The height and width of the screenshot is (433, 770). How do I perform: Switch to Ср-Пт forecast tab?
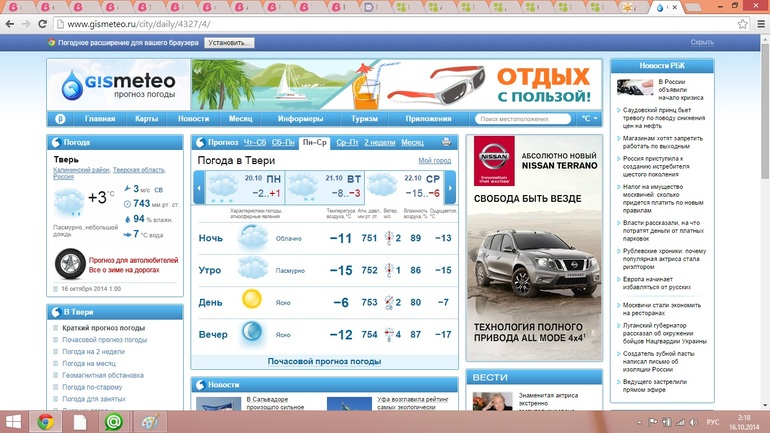[x=347, y=142]
